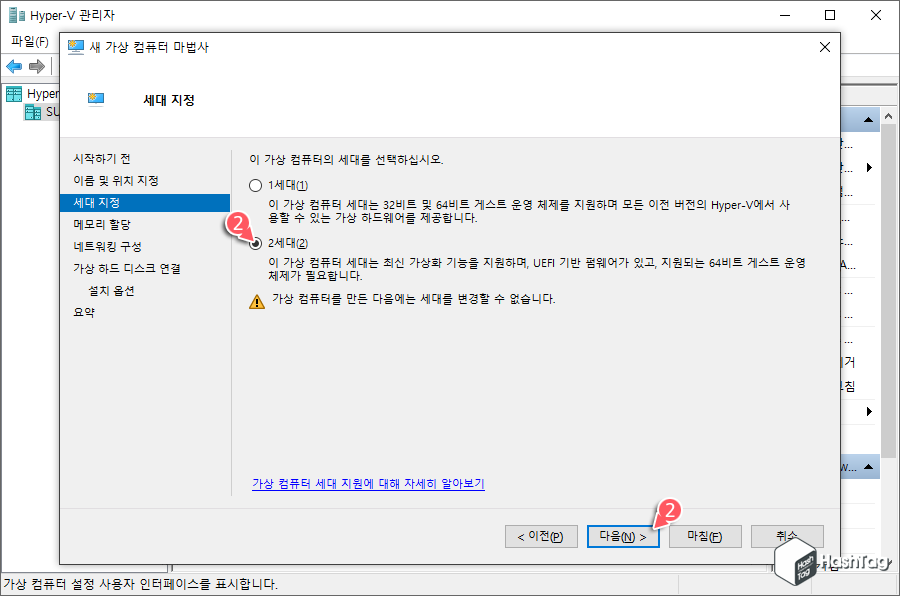
Task: Expand the lower submenu arrow in actions pane
Action: 870,411
